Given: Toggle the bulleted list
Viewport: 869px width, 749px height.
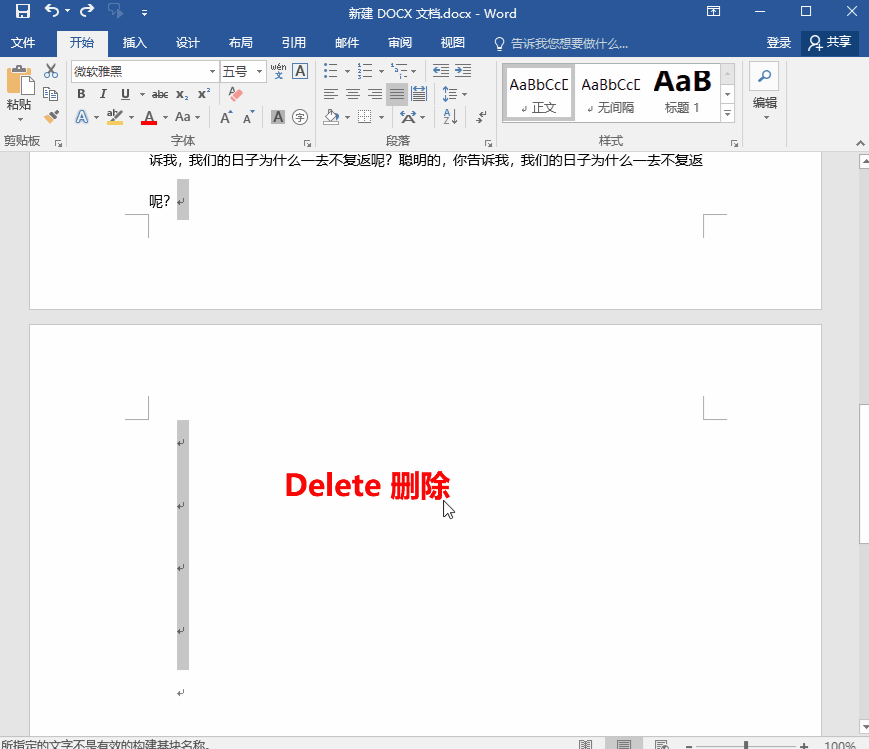Looking at the screenshot, I should (x=330, y=70).
